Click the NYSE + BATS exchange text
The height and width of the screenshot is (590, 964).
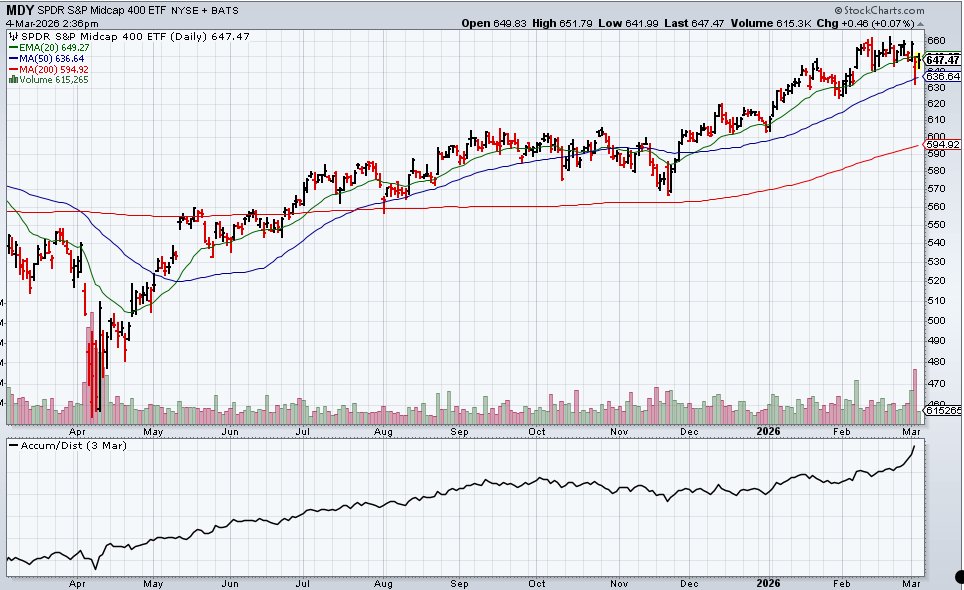[x=204, y=10]
